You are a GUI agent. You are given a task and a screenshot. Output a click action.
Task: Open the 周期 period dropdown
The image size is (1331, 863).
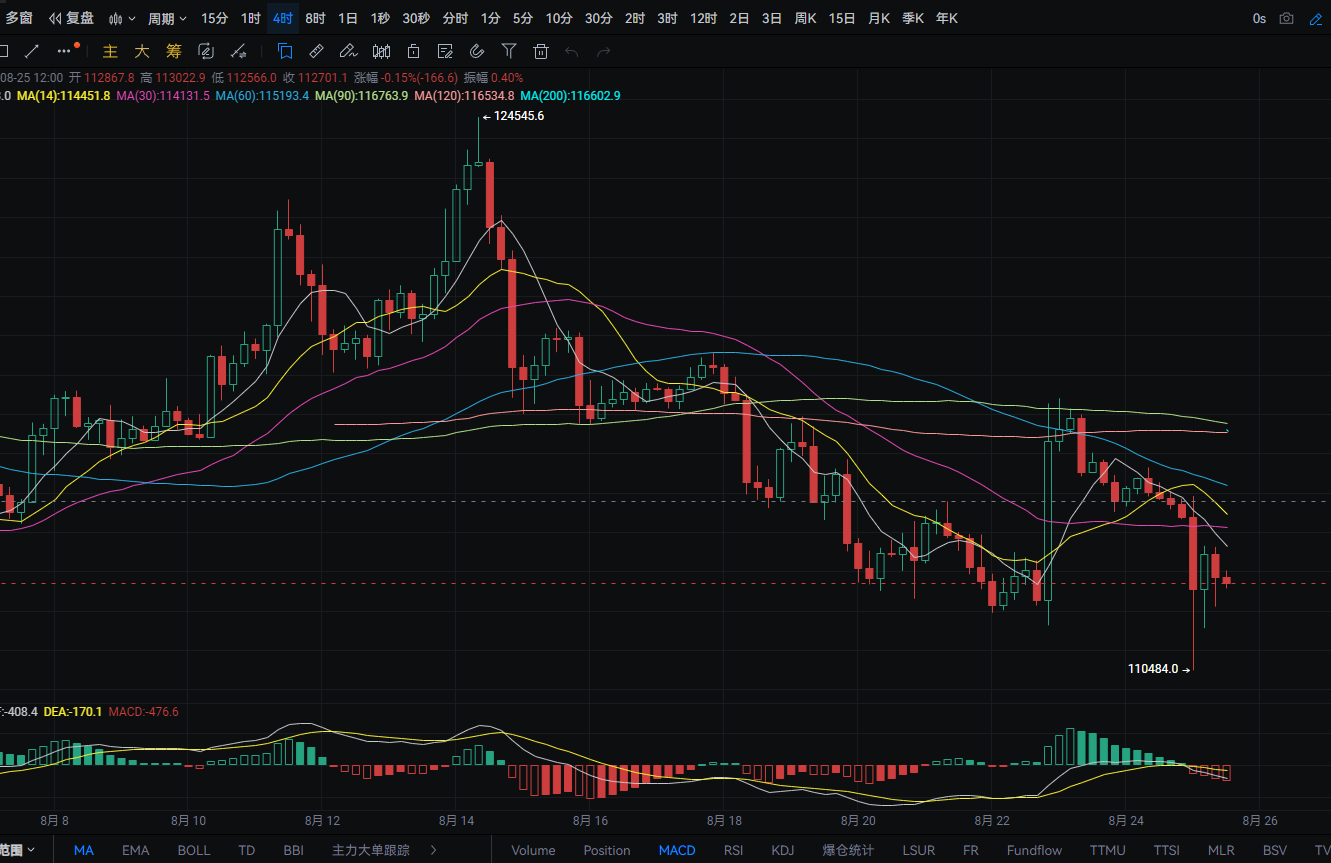pos(167,18)
